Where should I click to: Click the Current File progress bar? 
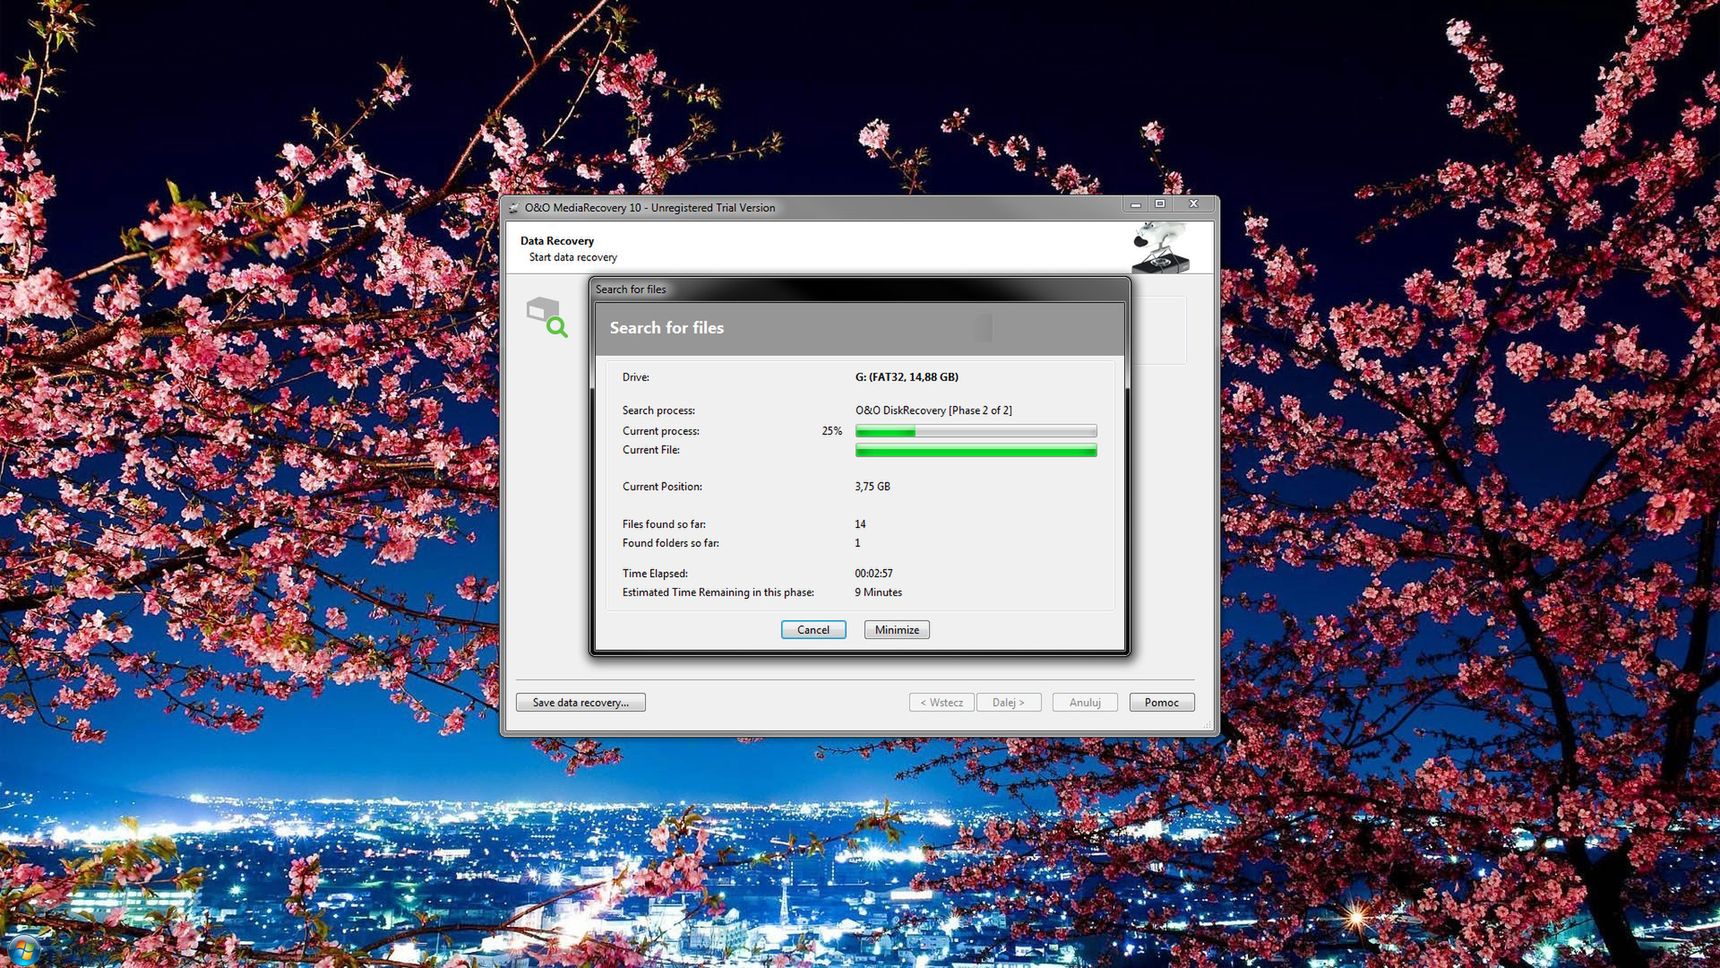click(976, 451)
